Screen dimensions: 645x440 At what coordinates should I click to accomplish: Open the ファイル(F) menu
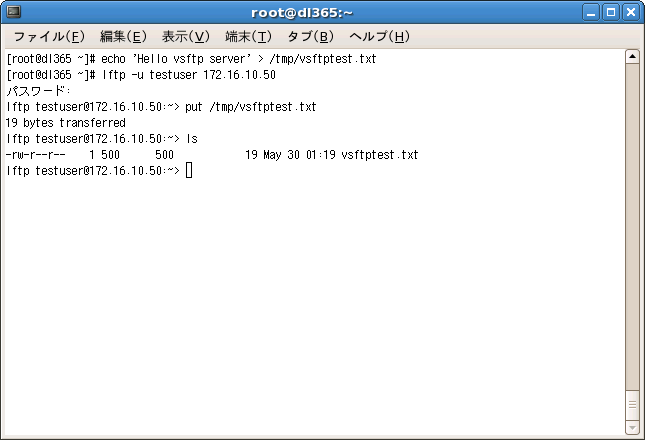(48, 36)
